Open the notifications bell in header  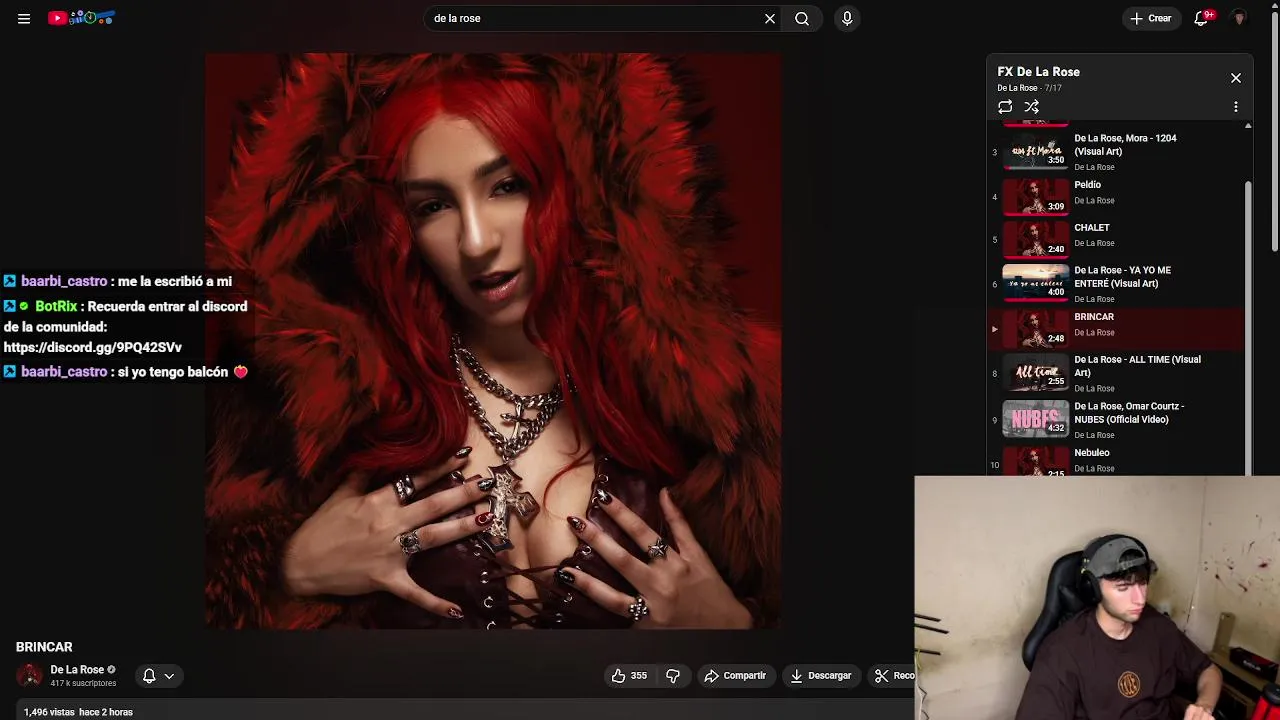1202,18
